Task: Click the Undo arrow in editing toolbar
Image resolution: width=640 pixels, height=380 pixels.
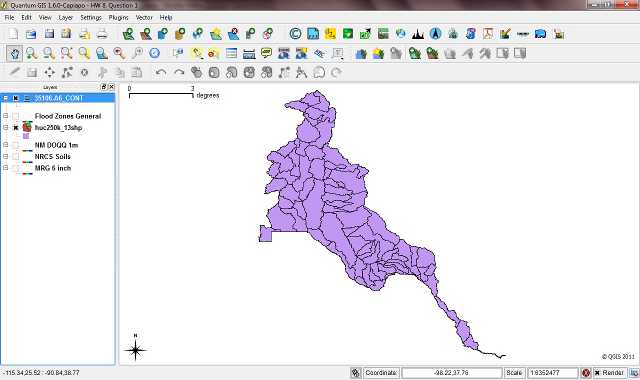Action: [x=161, y=73]
